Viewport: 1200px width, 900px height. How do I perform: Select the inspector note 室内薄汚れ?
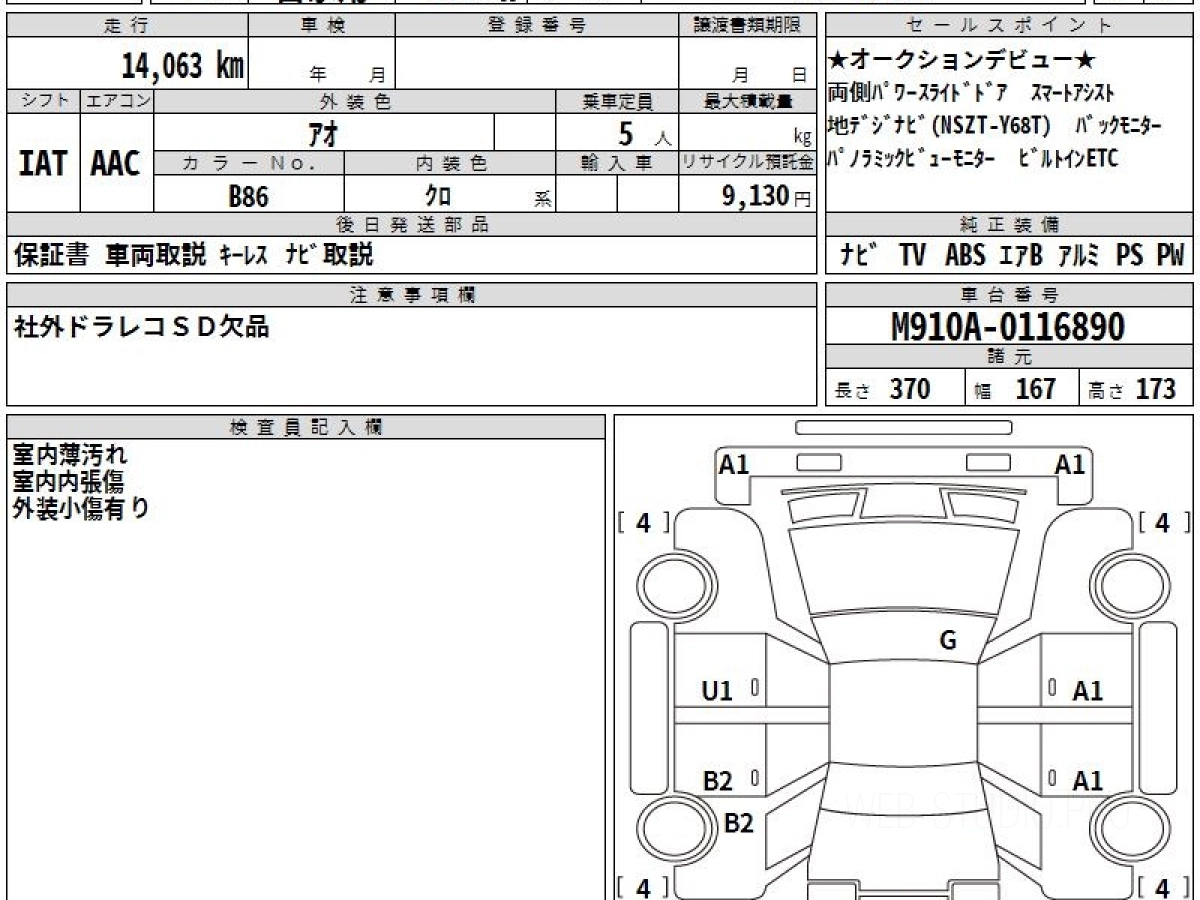(70, 455)
